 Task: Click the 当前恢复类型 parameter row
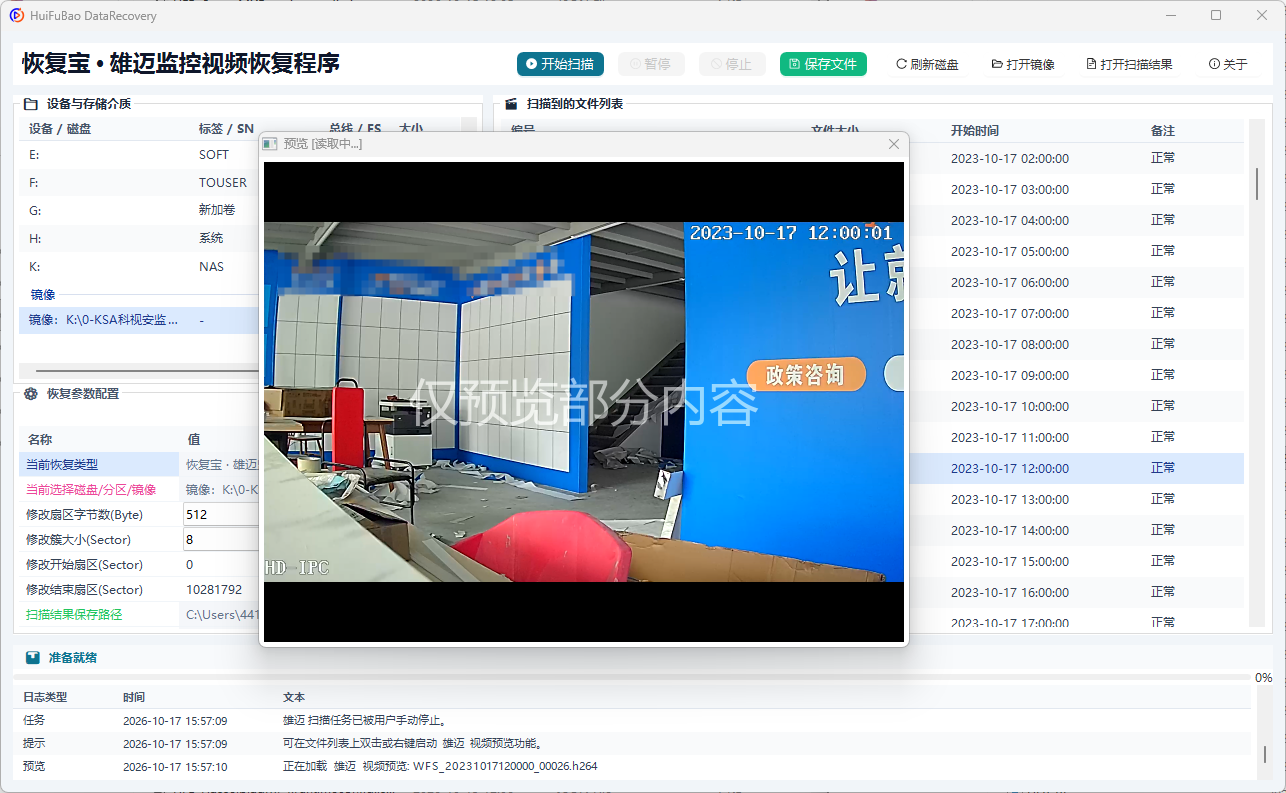139,464
